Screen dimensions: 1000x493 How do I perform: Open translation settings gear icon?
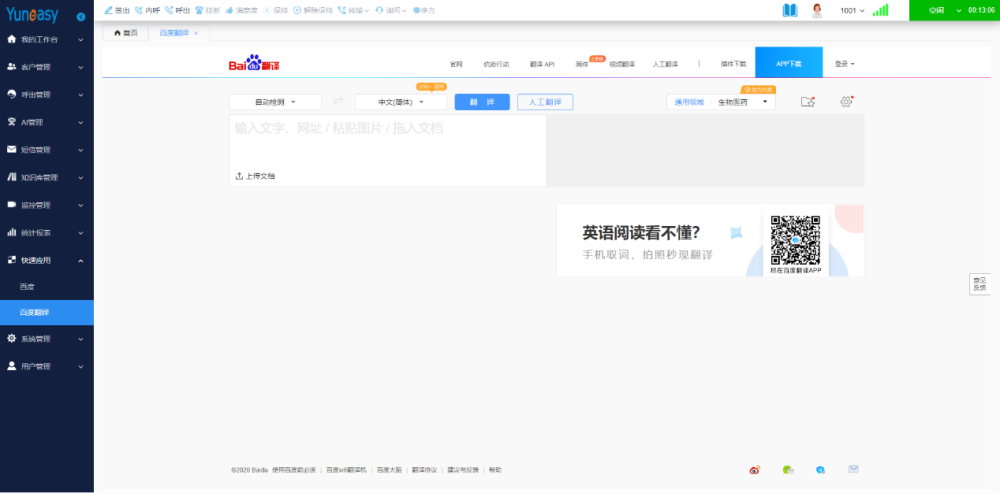click(846, 101)
